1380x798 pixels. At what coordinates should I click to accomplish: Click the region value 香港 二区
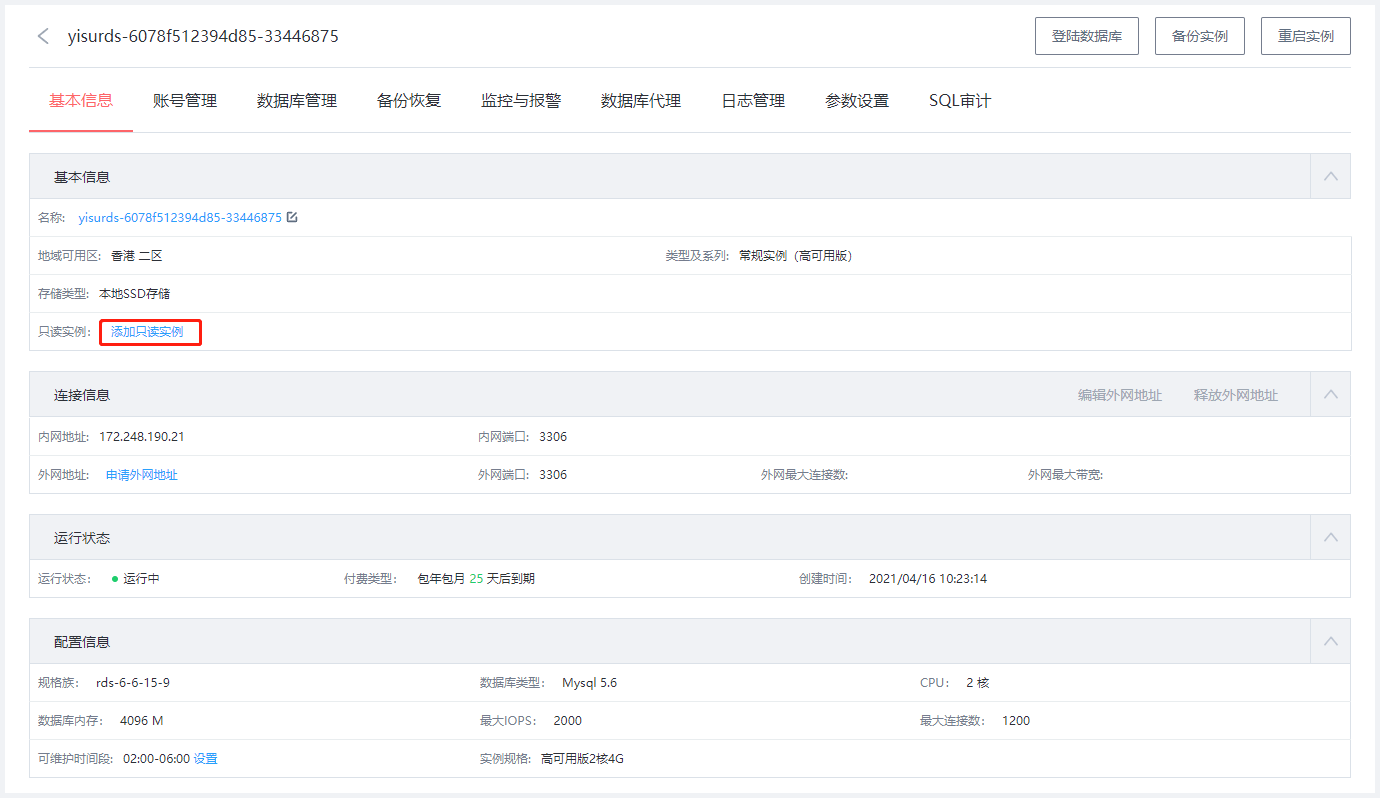coord(137,256)
